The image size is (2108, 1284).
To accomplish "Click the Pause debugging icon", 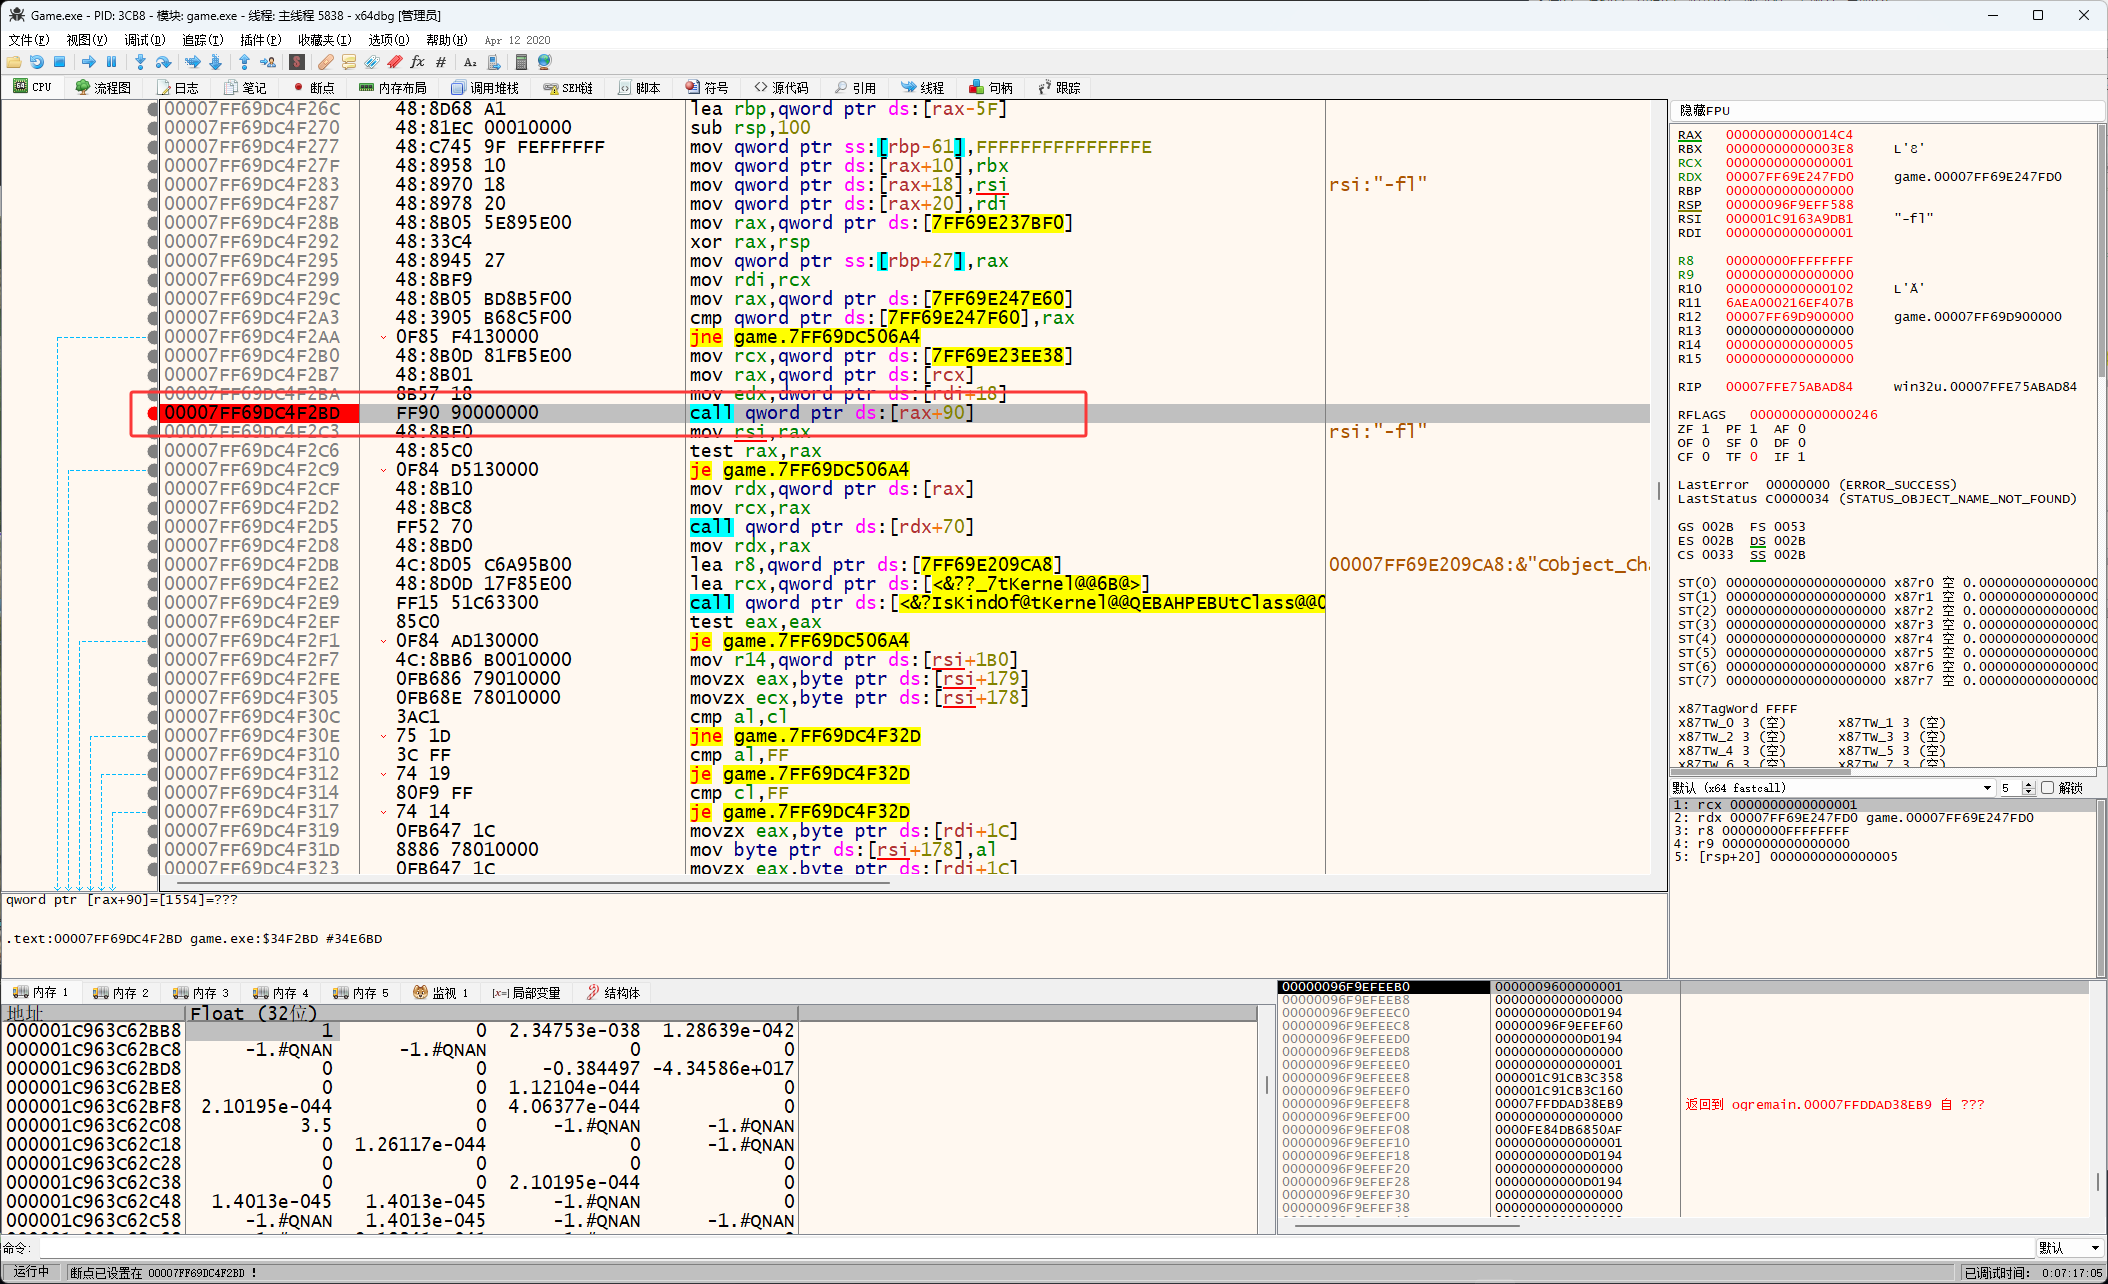I will 111,62.
